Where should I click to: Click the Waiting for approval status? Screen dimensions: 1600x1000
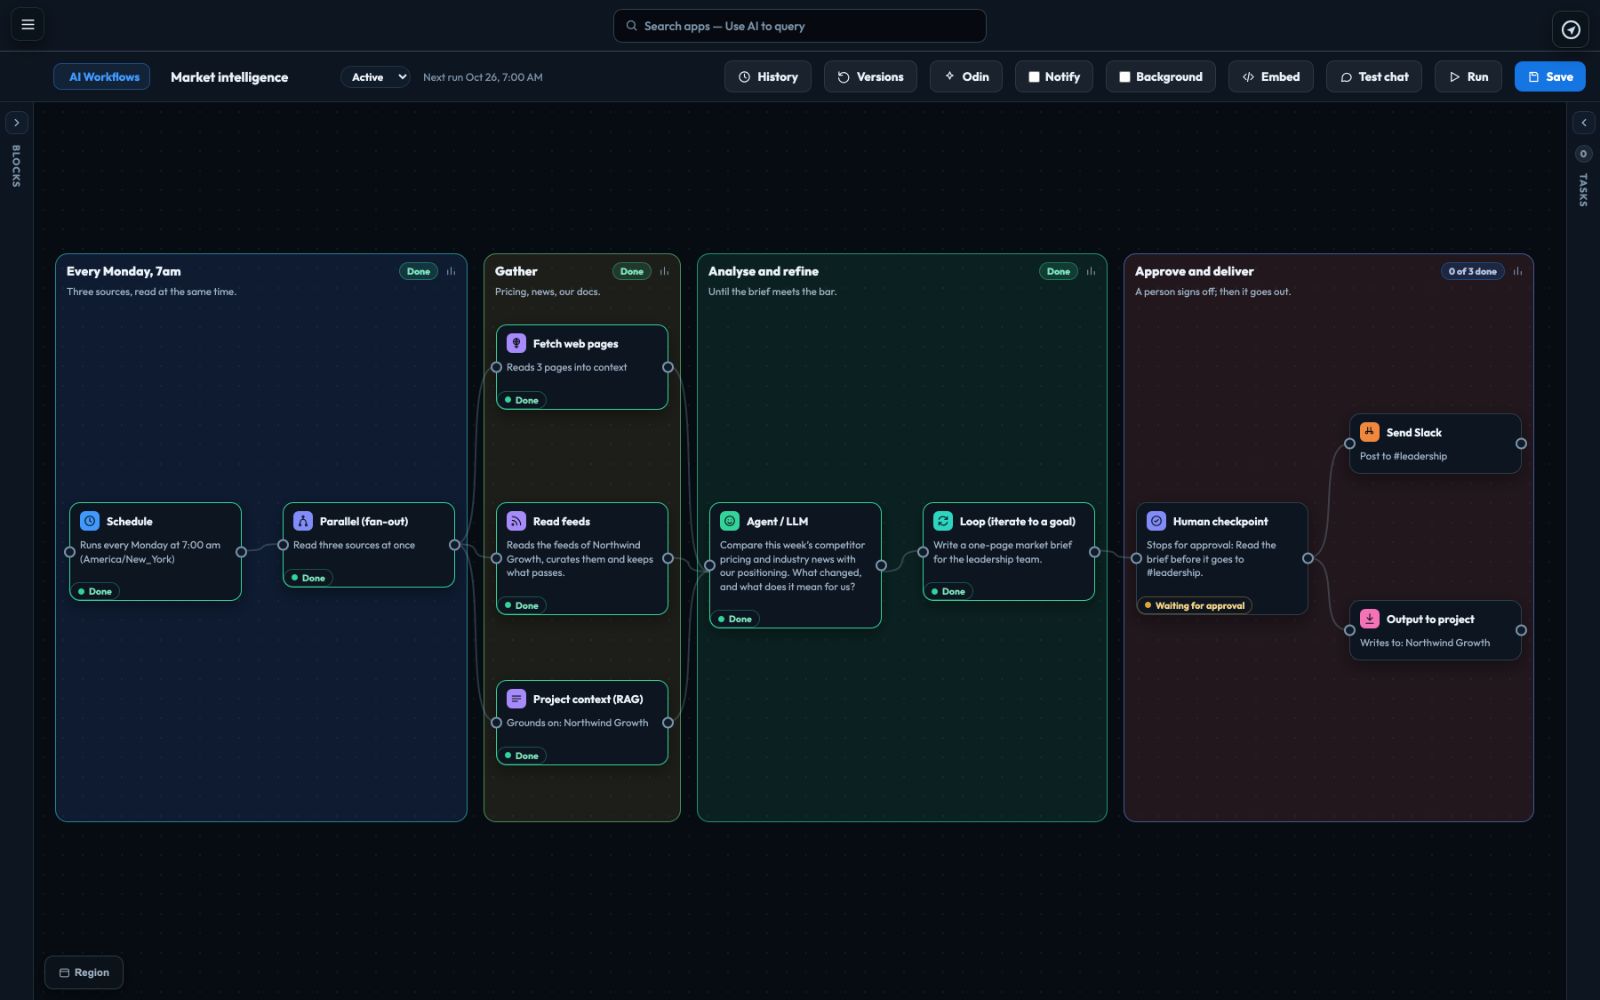click(1195, 605)
